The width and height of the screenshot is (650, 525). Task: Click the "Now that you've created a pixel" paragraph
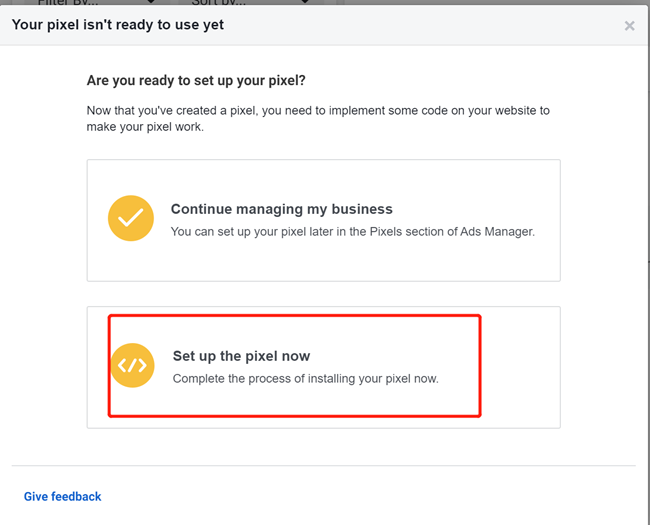[x=318, y=110]
